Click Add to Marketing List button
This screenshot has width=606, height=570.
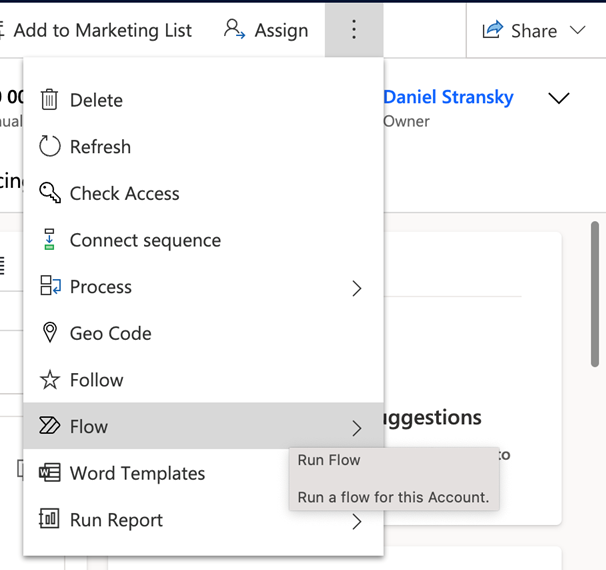tap(100, 31)
